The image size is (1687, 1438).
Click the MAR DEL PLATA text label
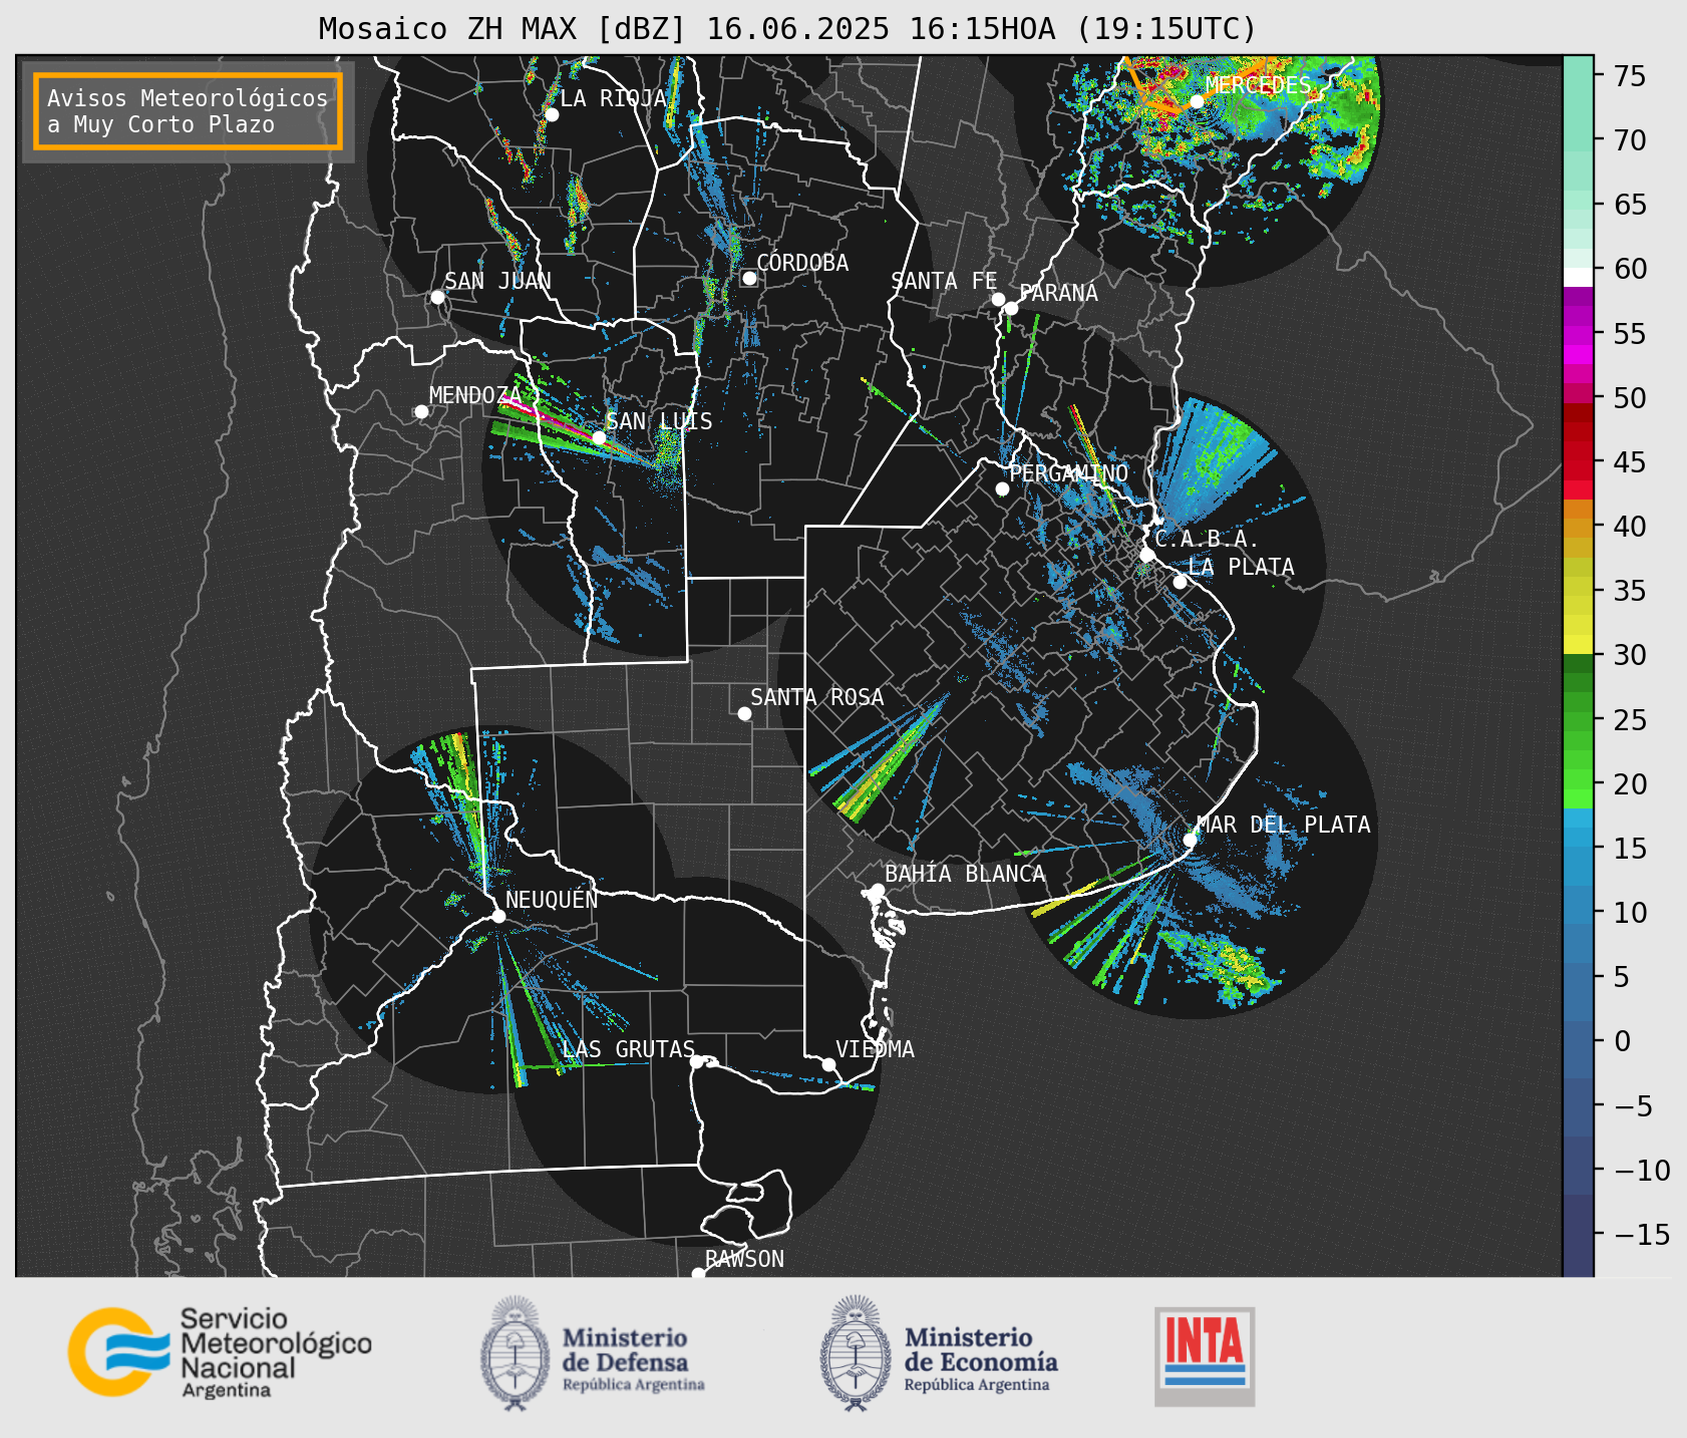pos(1283,825)
